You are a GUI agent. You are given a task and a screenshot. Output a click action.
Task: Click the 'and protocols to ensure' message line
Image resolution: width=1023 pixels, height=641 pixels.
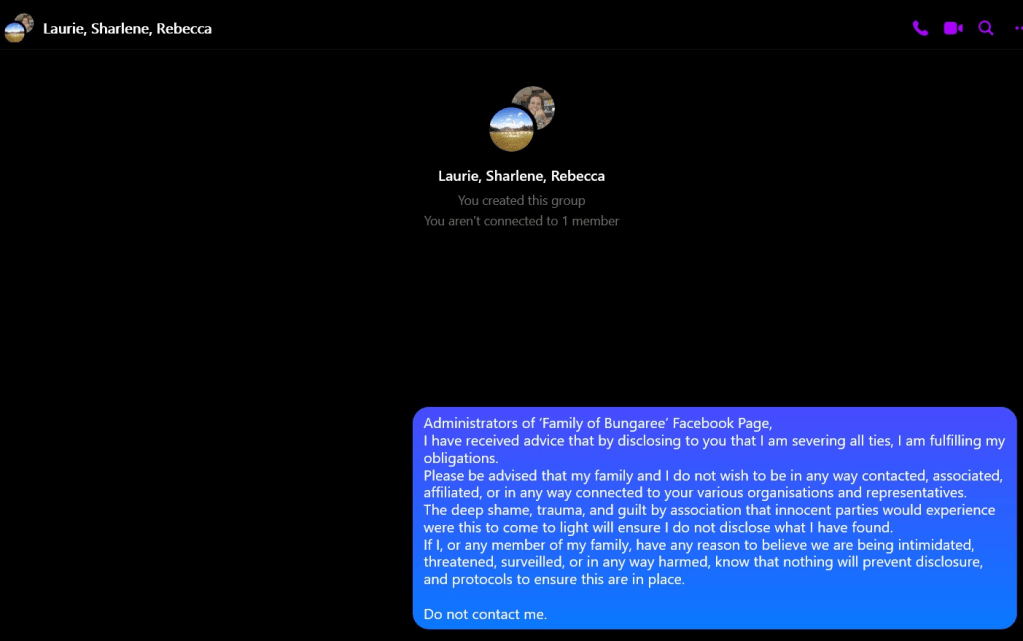553,579
